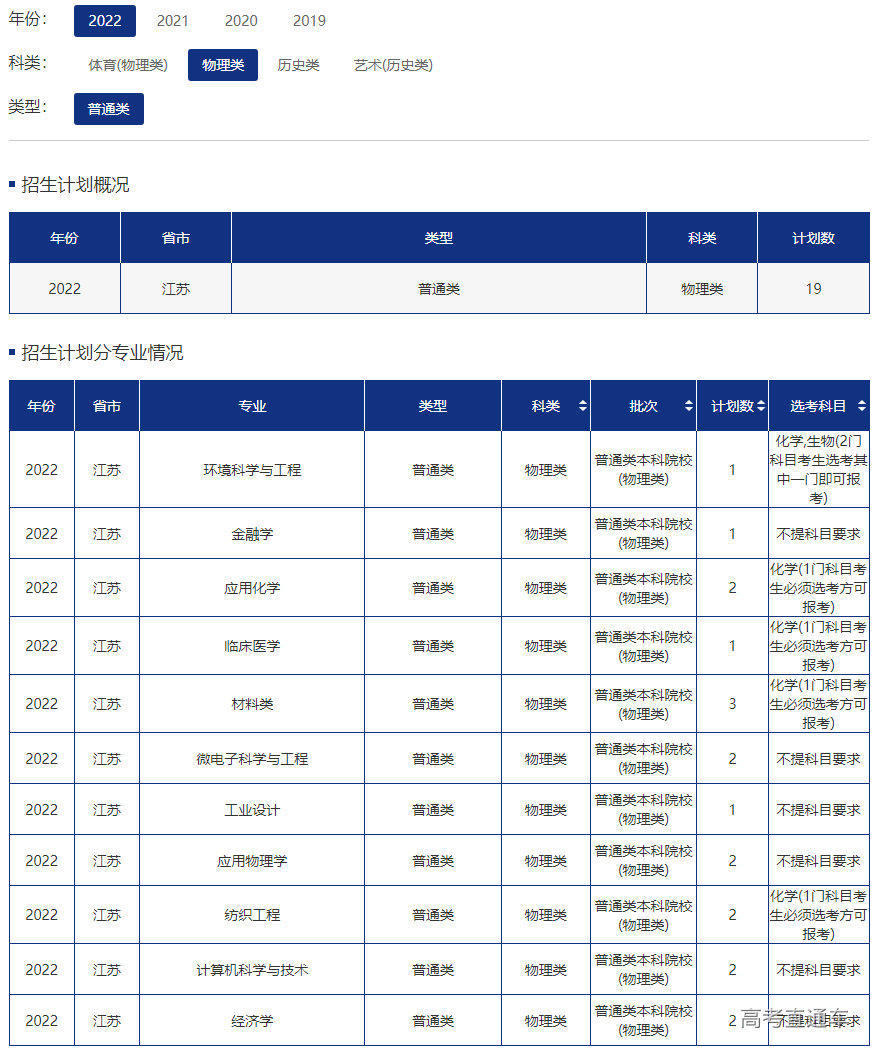Choose the 物理类 category filter
878x1058 pixels.
click(x=223, y=65)
